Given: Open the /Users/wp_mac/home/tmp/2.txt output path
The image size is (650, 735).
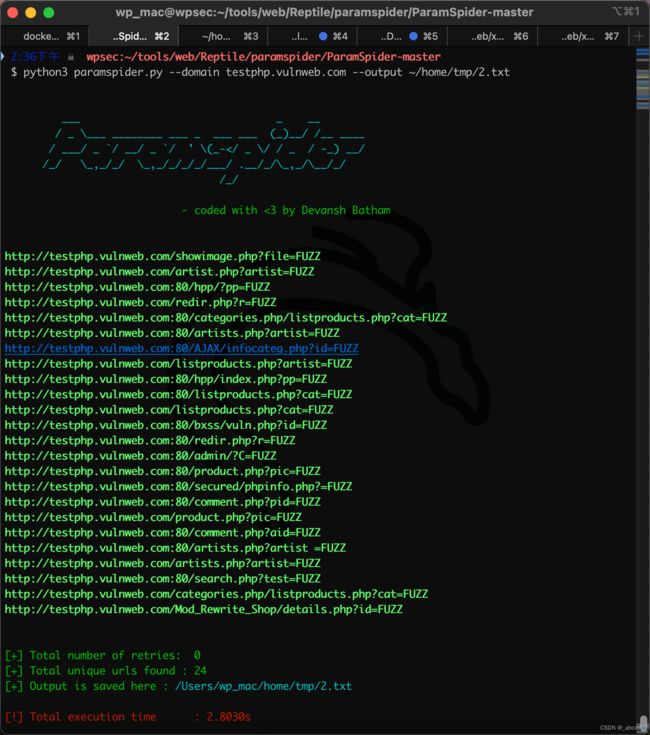Looking at the screenshot, I should (x=263, y=686).
